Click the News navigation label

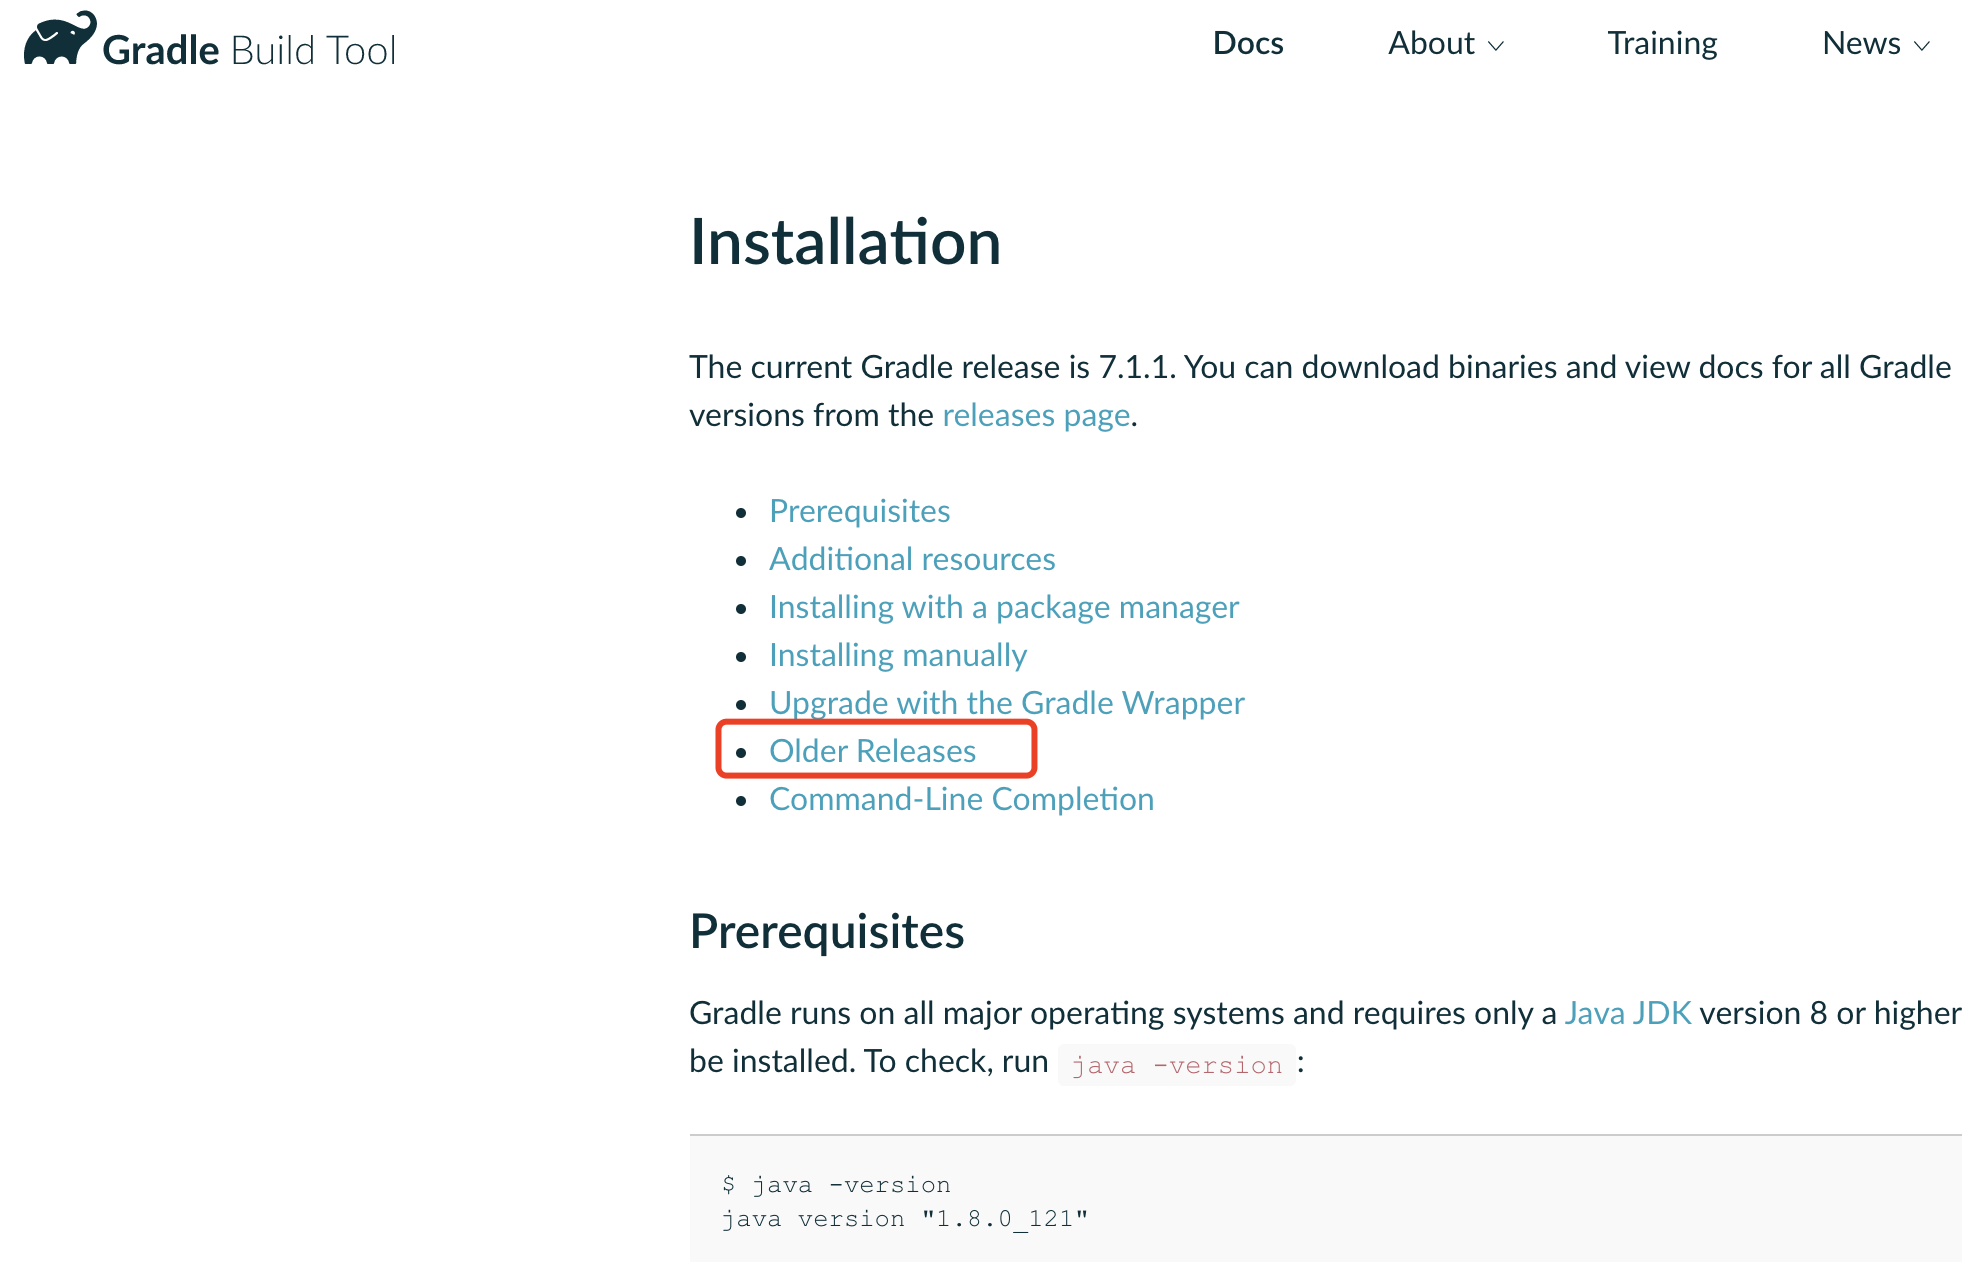[x=1860, y=43]
